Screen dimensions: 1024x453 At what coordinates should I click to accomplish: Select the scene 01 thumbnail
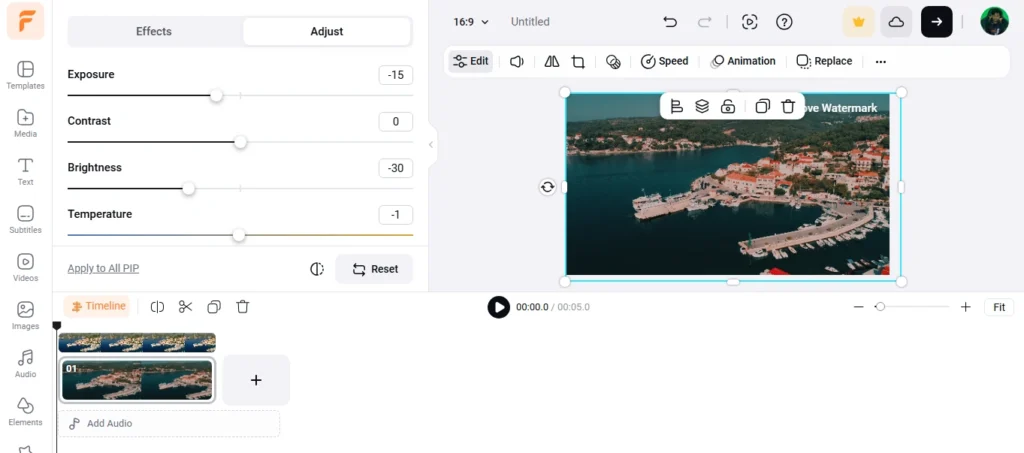tap(137, 380)
